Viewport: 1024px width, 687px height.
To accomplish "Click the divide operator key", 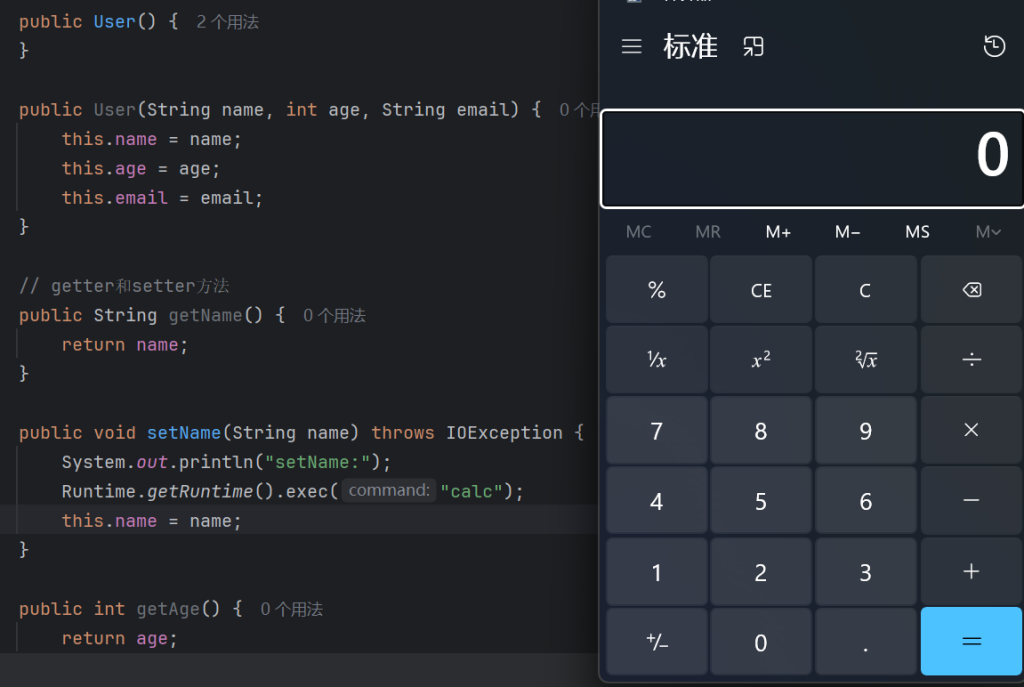I will coord(970,360).
